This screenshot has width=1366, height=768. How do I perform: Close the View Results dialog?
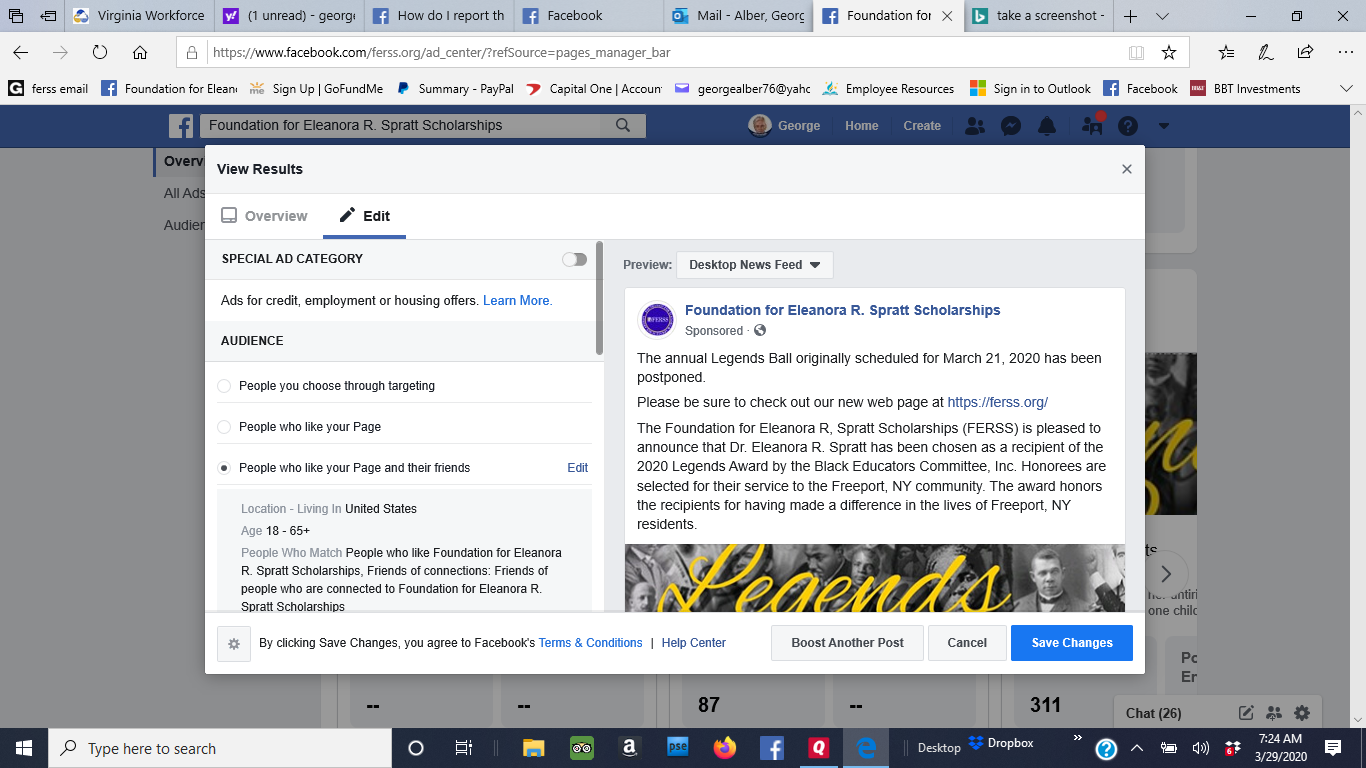(1127, 169)
